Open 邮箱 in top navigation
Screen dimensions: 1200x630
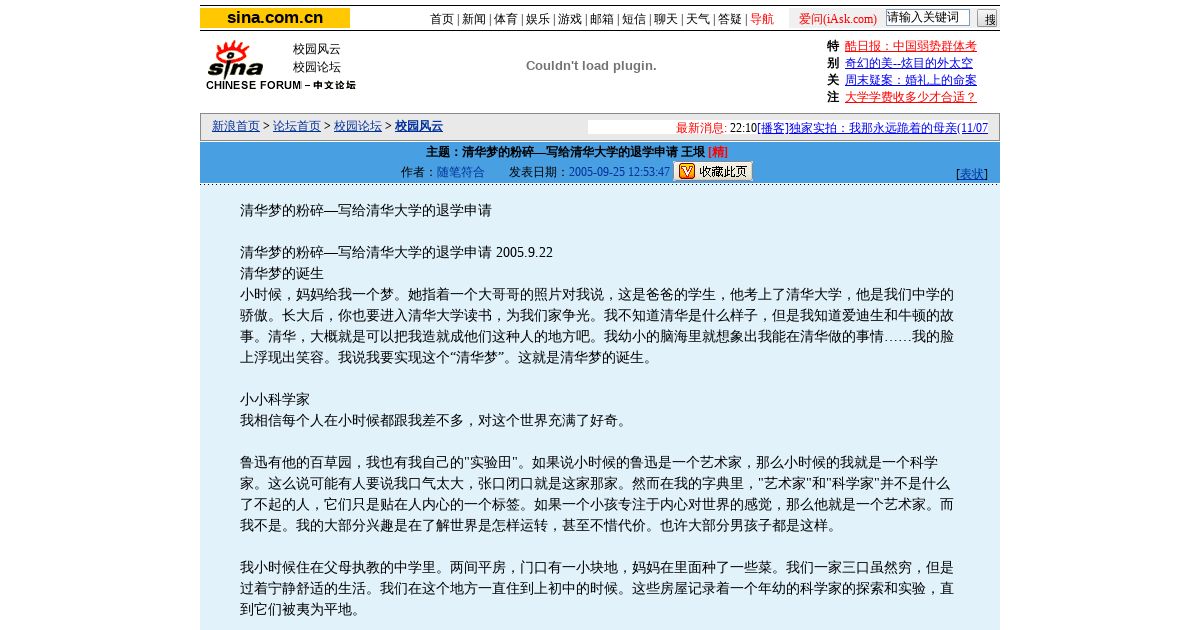(x=602, y=19)
